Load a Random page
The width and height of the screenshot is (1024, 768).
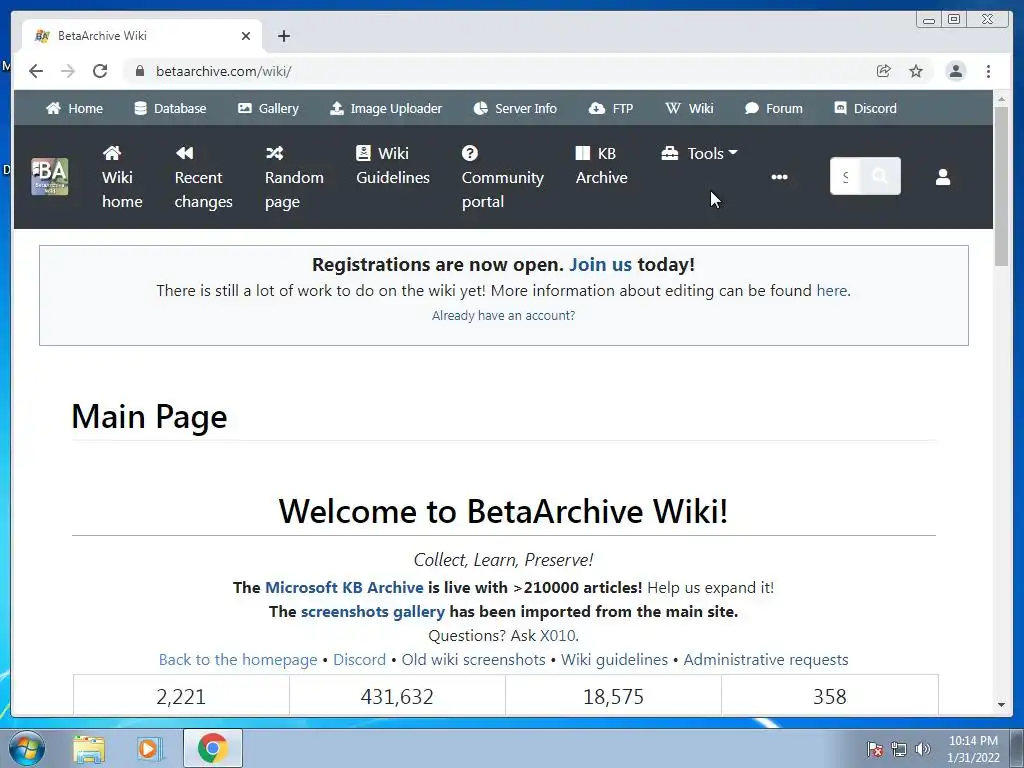coord(294,177)
